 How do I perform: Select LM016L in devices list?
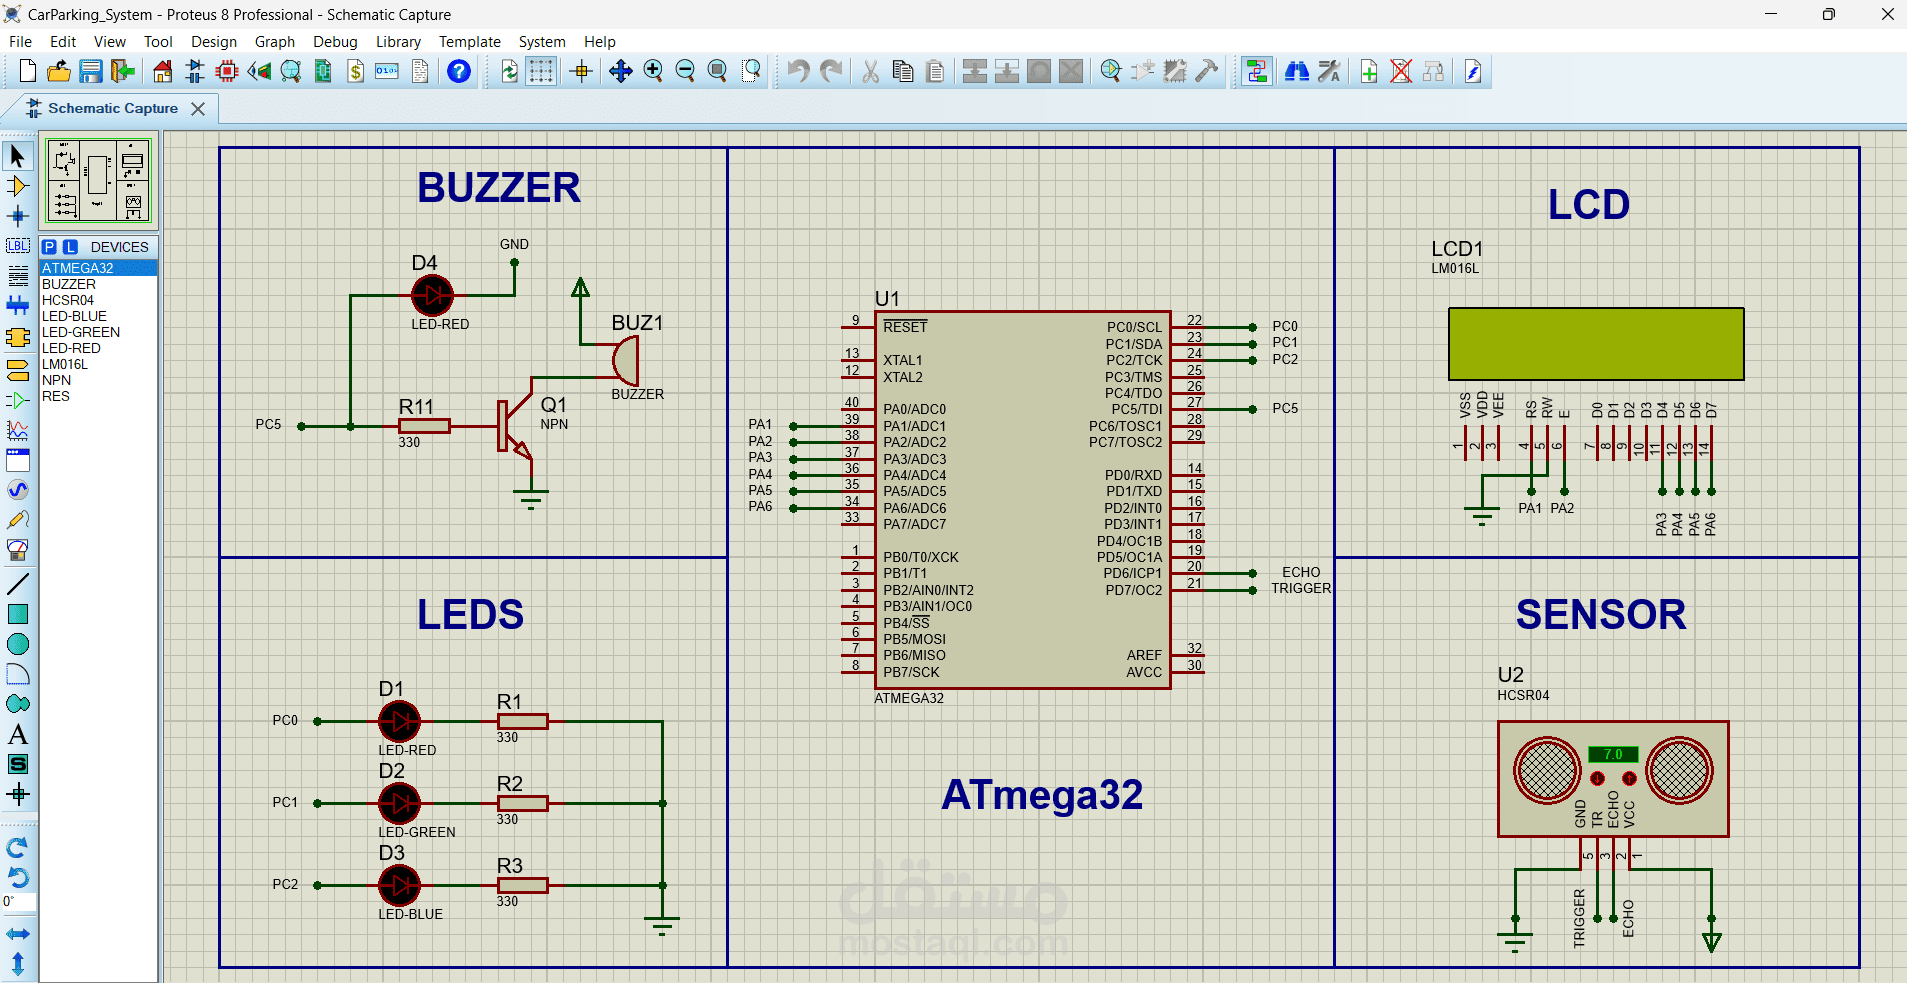pos(98,364)
